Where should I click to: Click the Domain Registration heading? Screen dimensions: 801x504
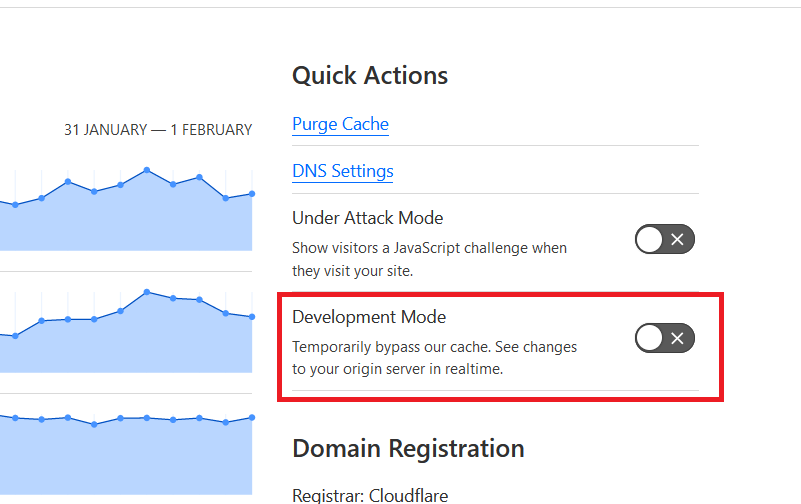[x=408, y=449]
